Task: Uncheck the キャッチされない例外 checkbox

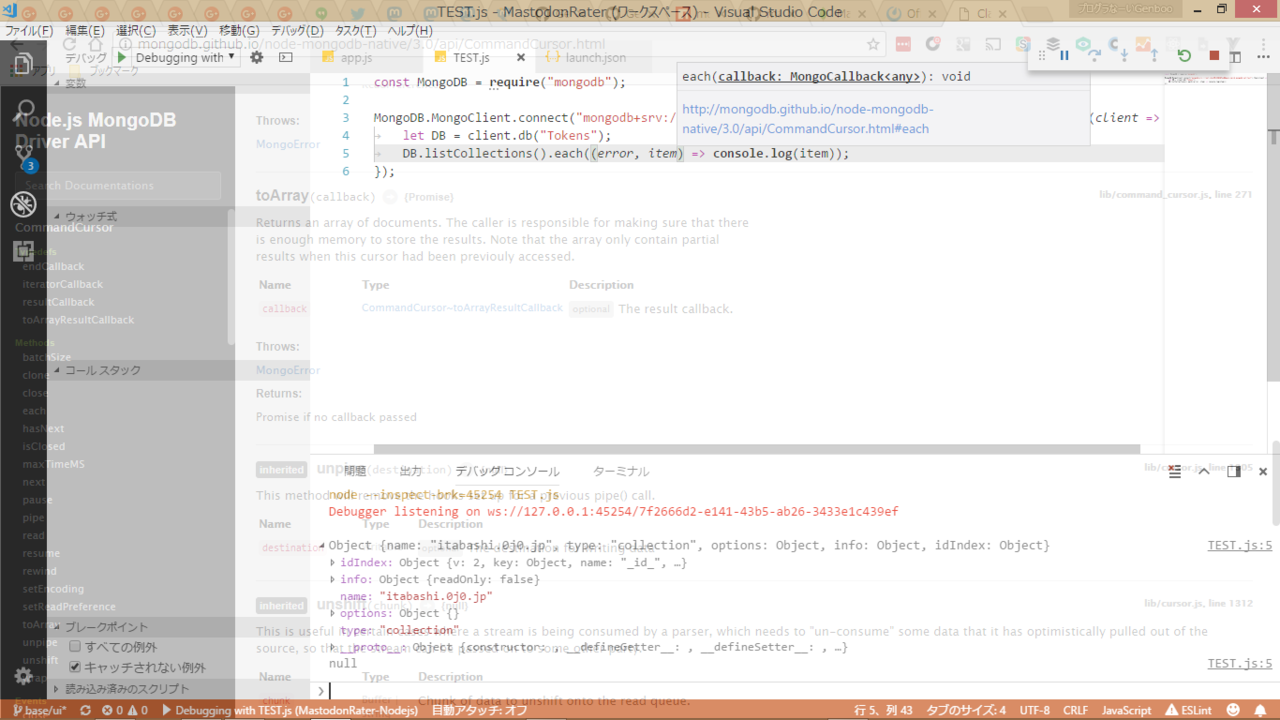Action: pyautogui.click(x=75, y=667)
